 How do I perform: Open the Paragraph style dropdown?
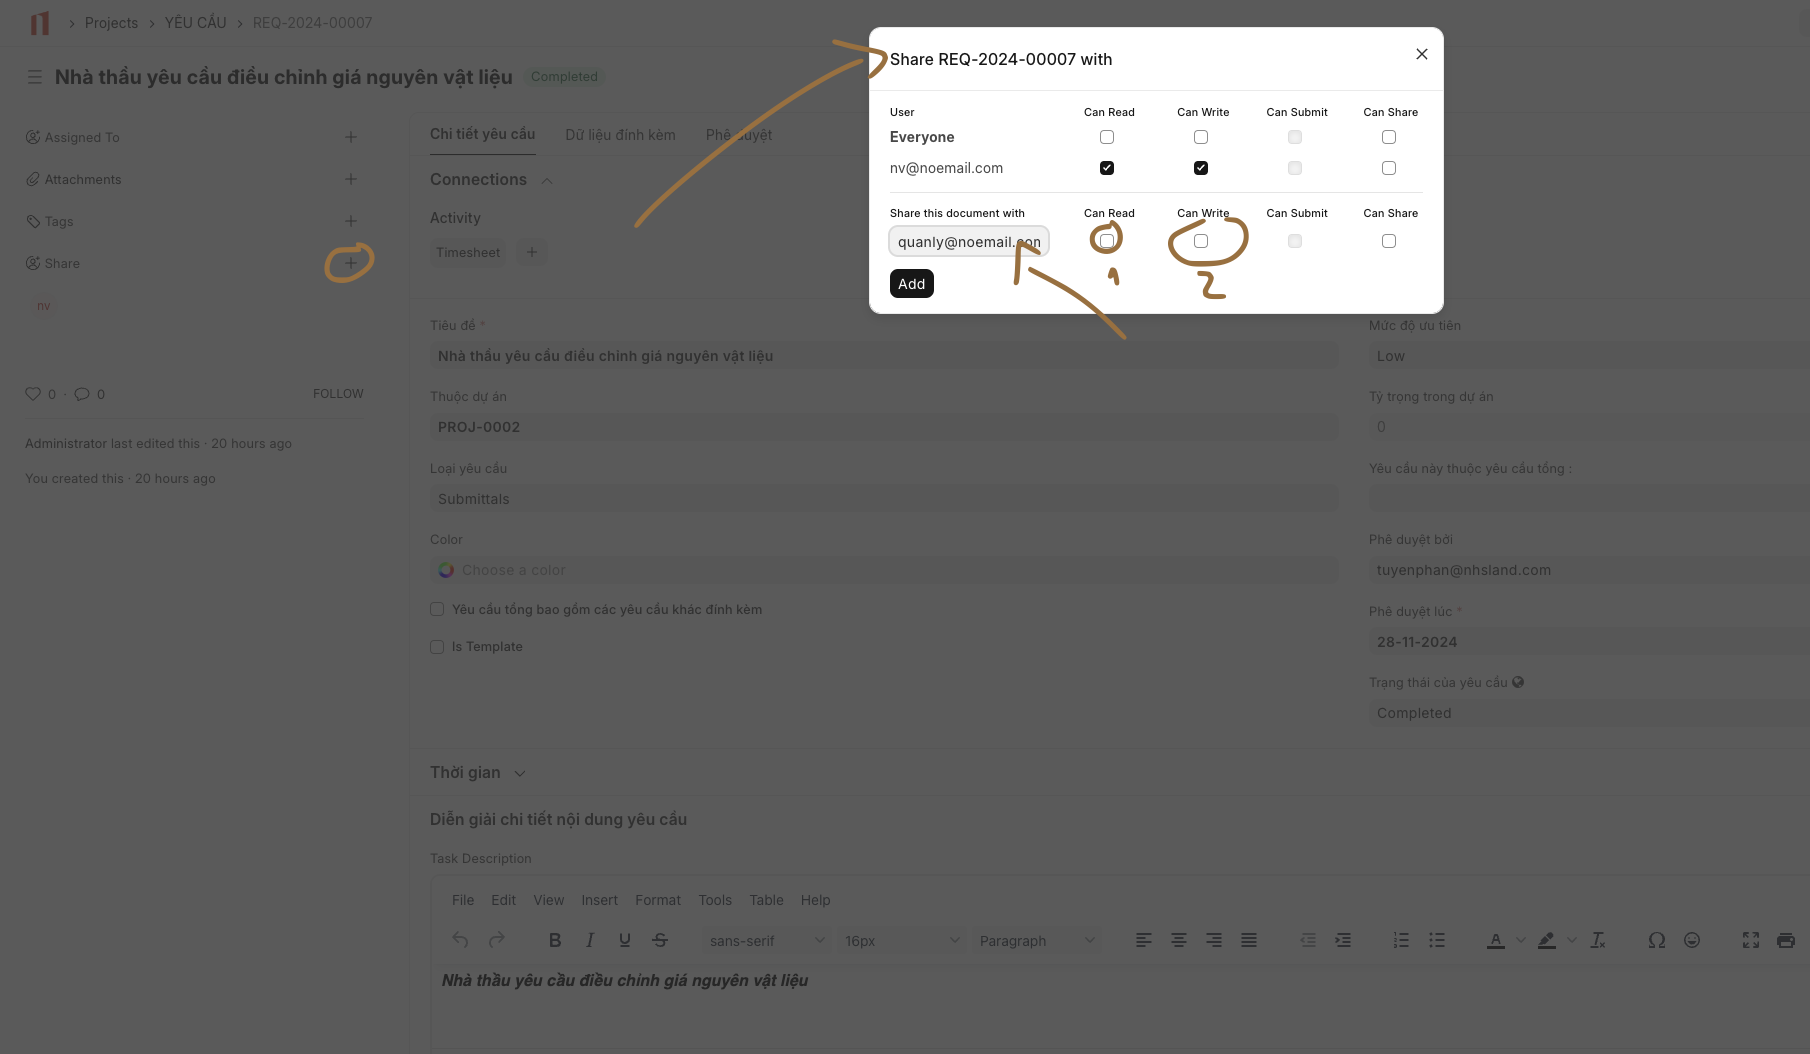point(1036,941)
